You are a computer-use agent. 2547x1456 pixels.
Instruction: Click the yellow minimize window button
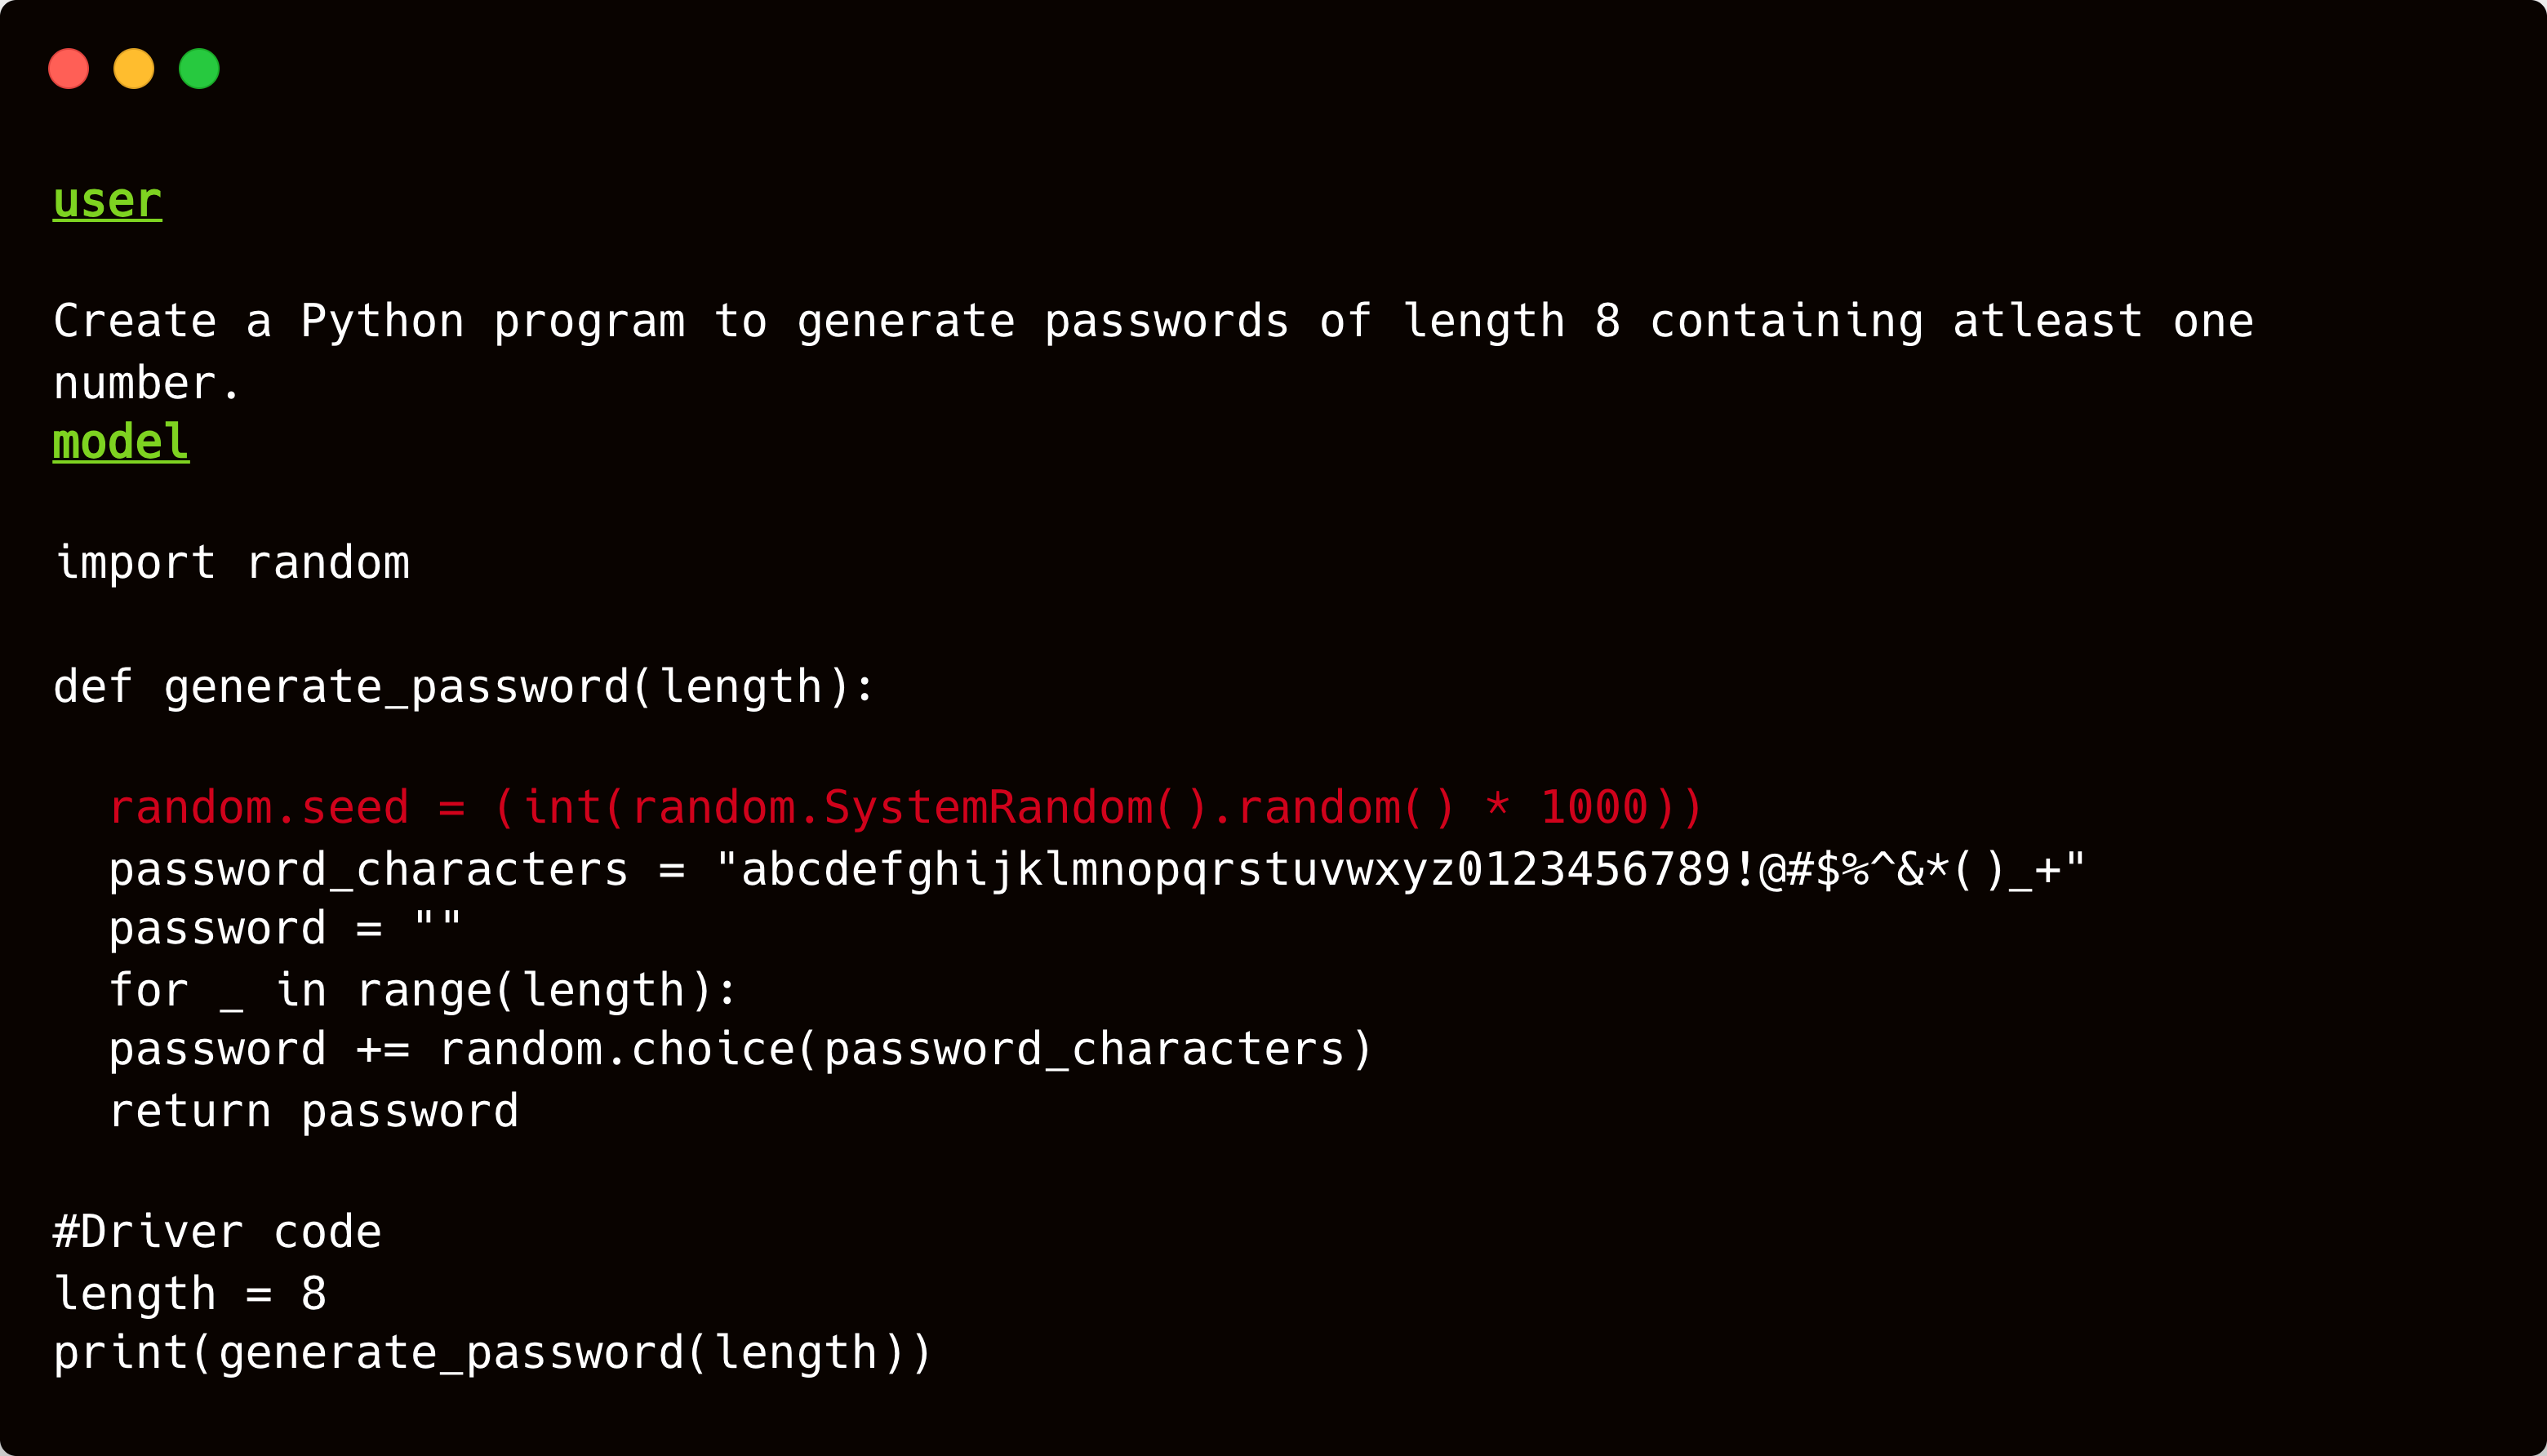coord(134,69)
